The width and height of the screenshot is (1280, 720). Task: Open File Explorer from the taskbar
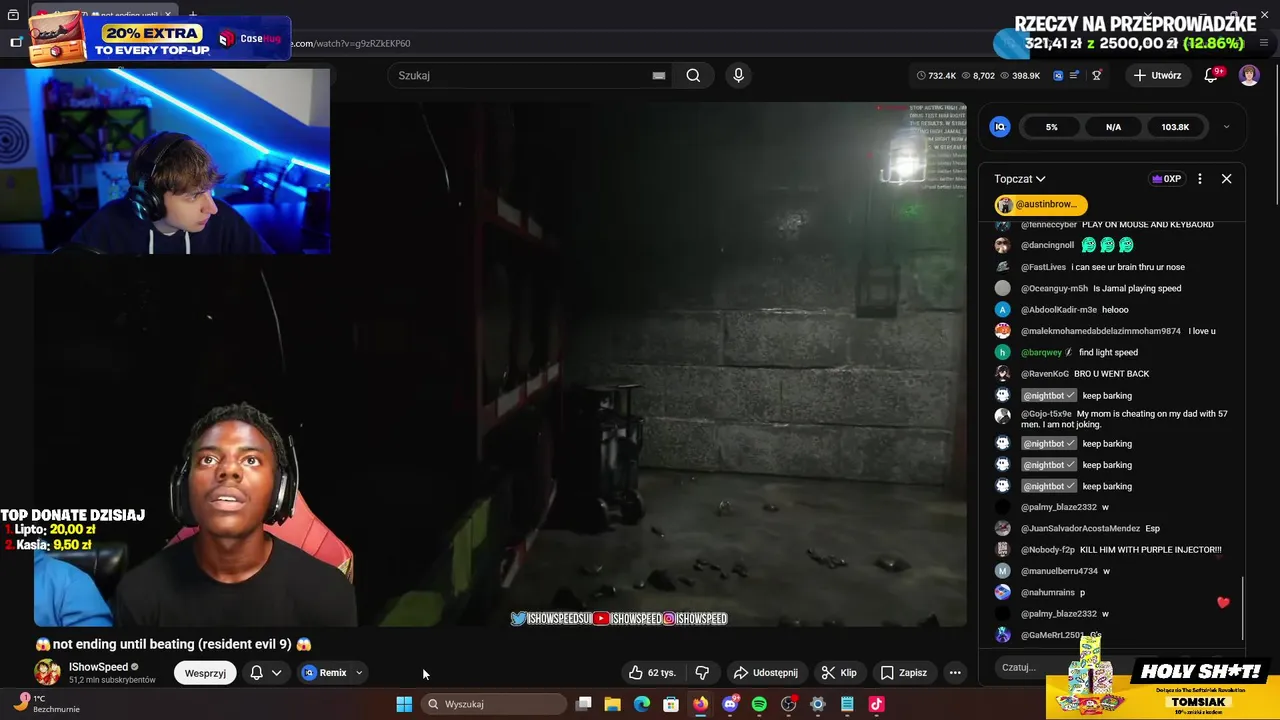click(613, 704)
